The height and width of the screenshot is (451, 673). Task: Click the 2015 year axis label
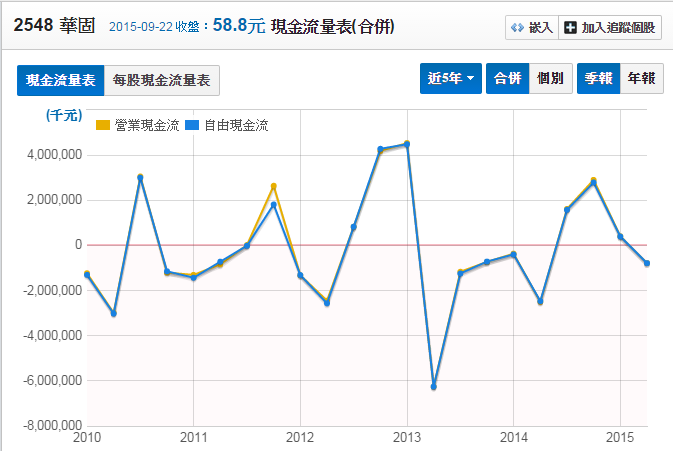620,438
